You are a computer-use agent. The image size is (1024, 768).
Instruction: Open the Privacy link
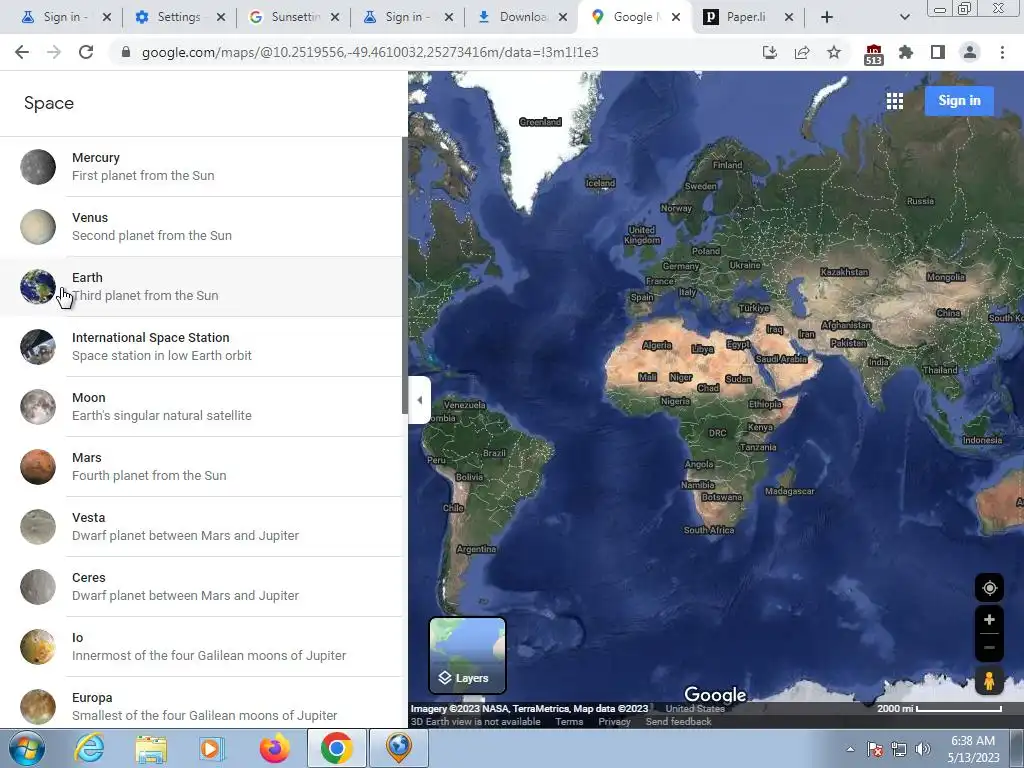point(614,722)
